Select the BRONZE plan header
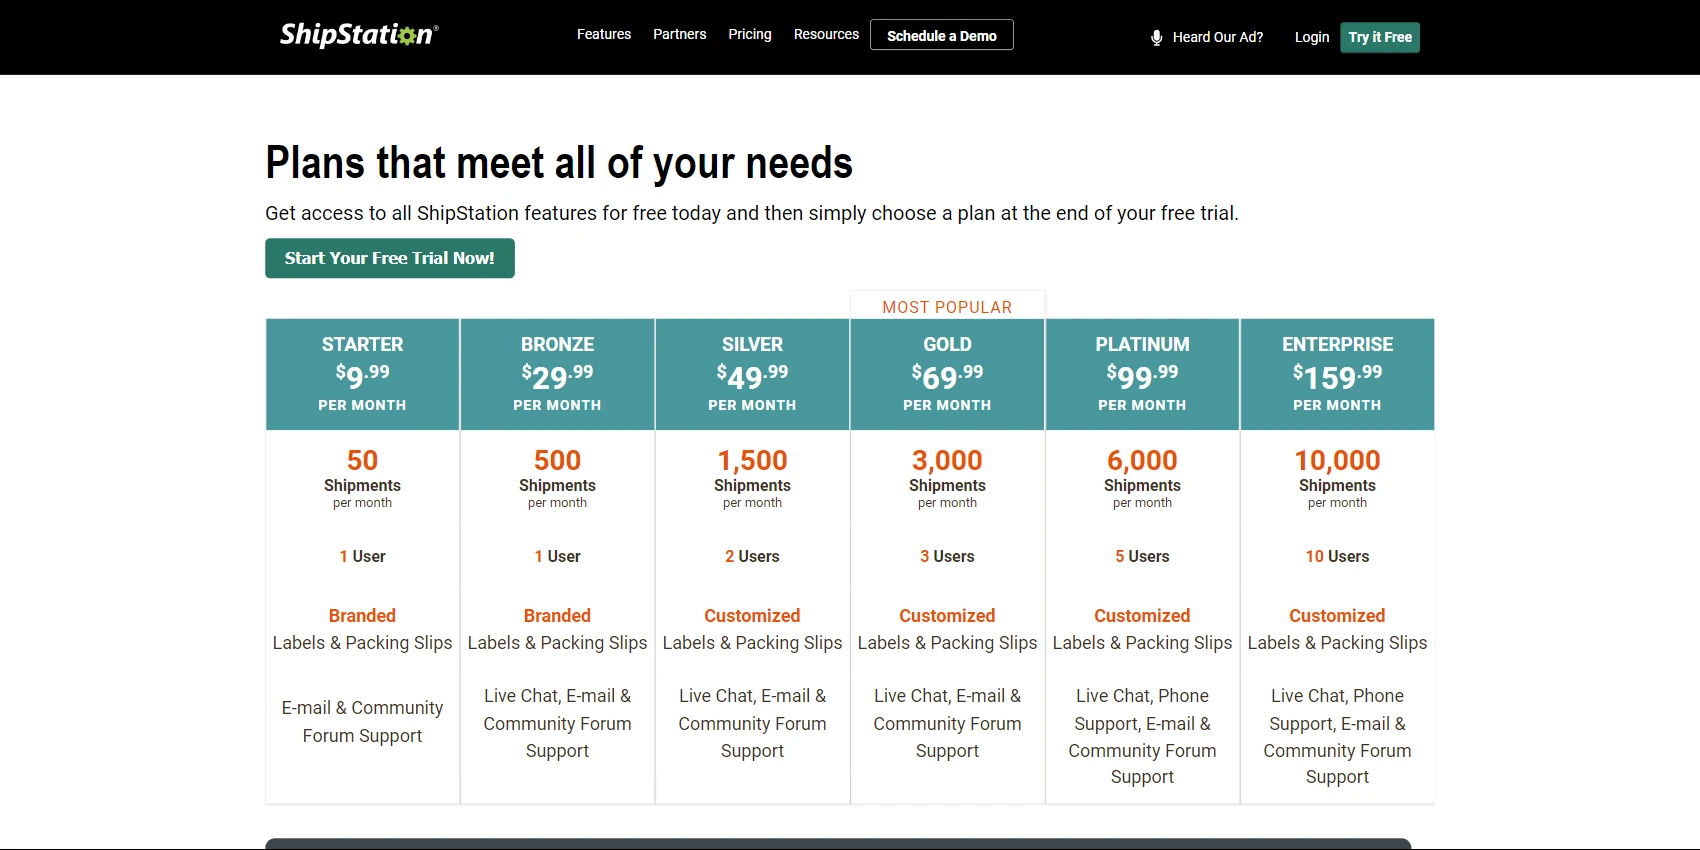Screen dimensions: 1700x850 [557, 374]
